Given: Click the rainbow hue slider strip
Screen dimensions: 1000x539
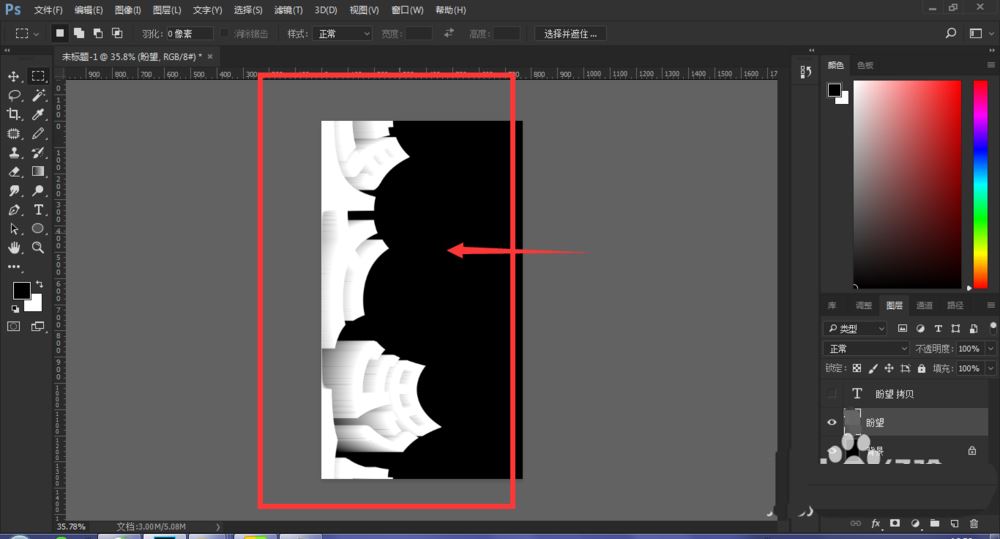Looking at the screenshot, I should (980, 184).
